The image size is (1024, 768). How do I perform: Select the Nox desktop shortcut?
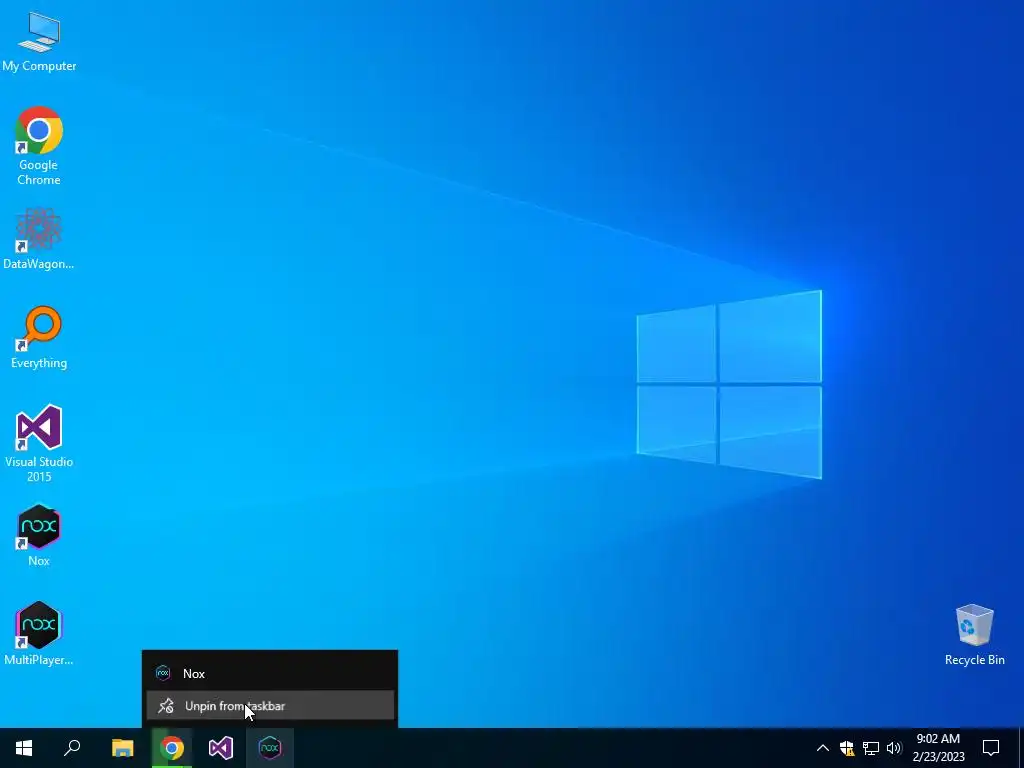pyautogui.click(x=39, y=535)
